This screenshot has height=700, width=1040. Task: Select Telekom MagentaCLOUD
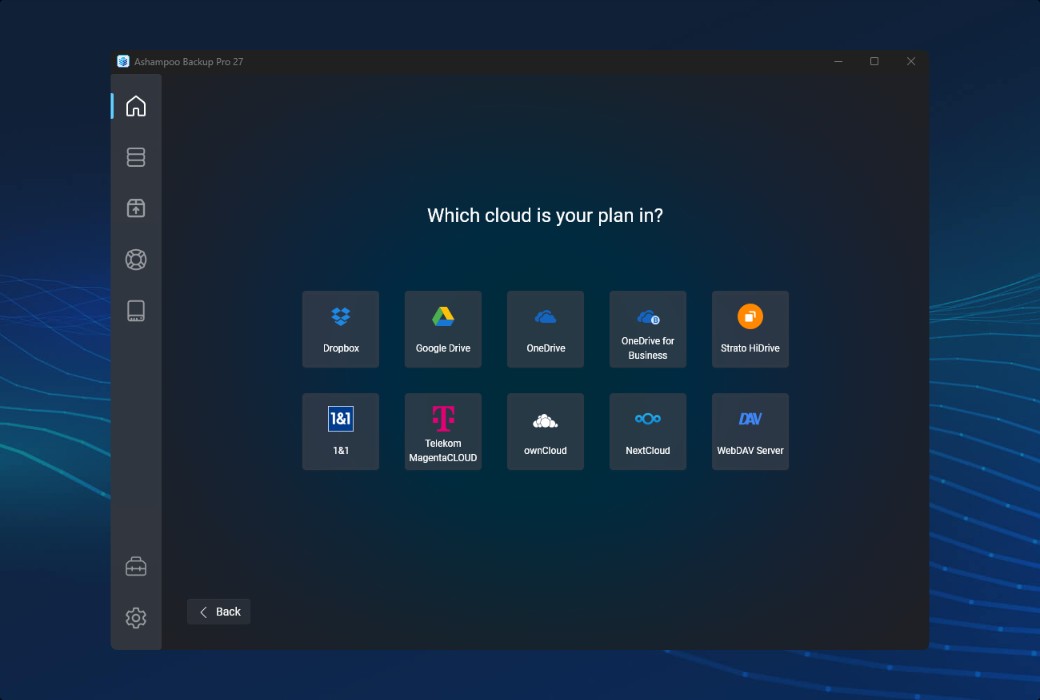pos(443,431)
